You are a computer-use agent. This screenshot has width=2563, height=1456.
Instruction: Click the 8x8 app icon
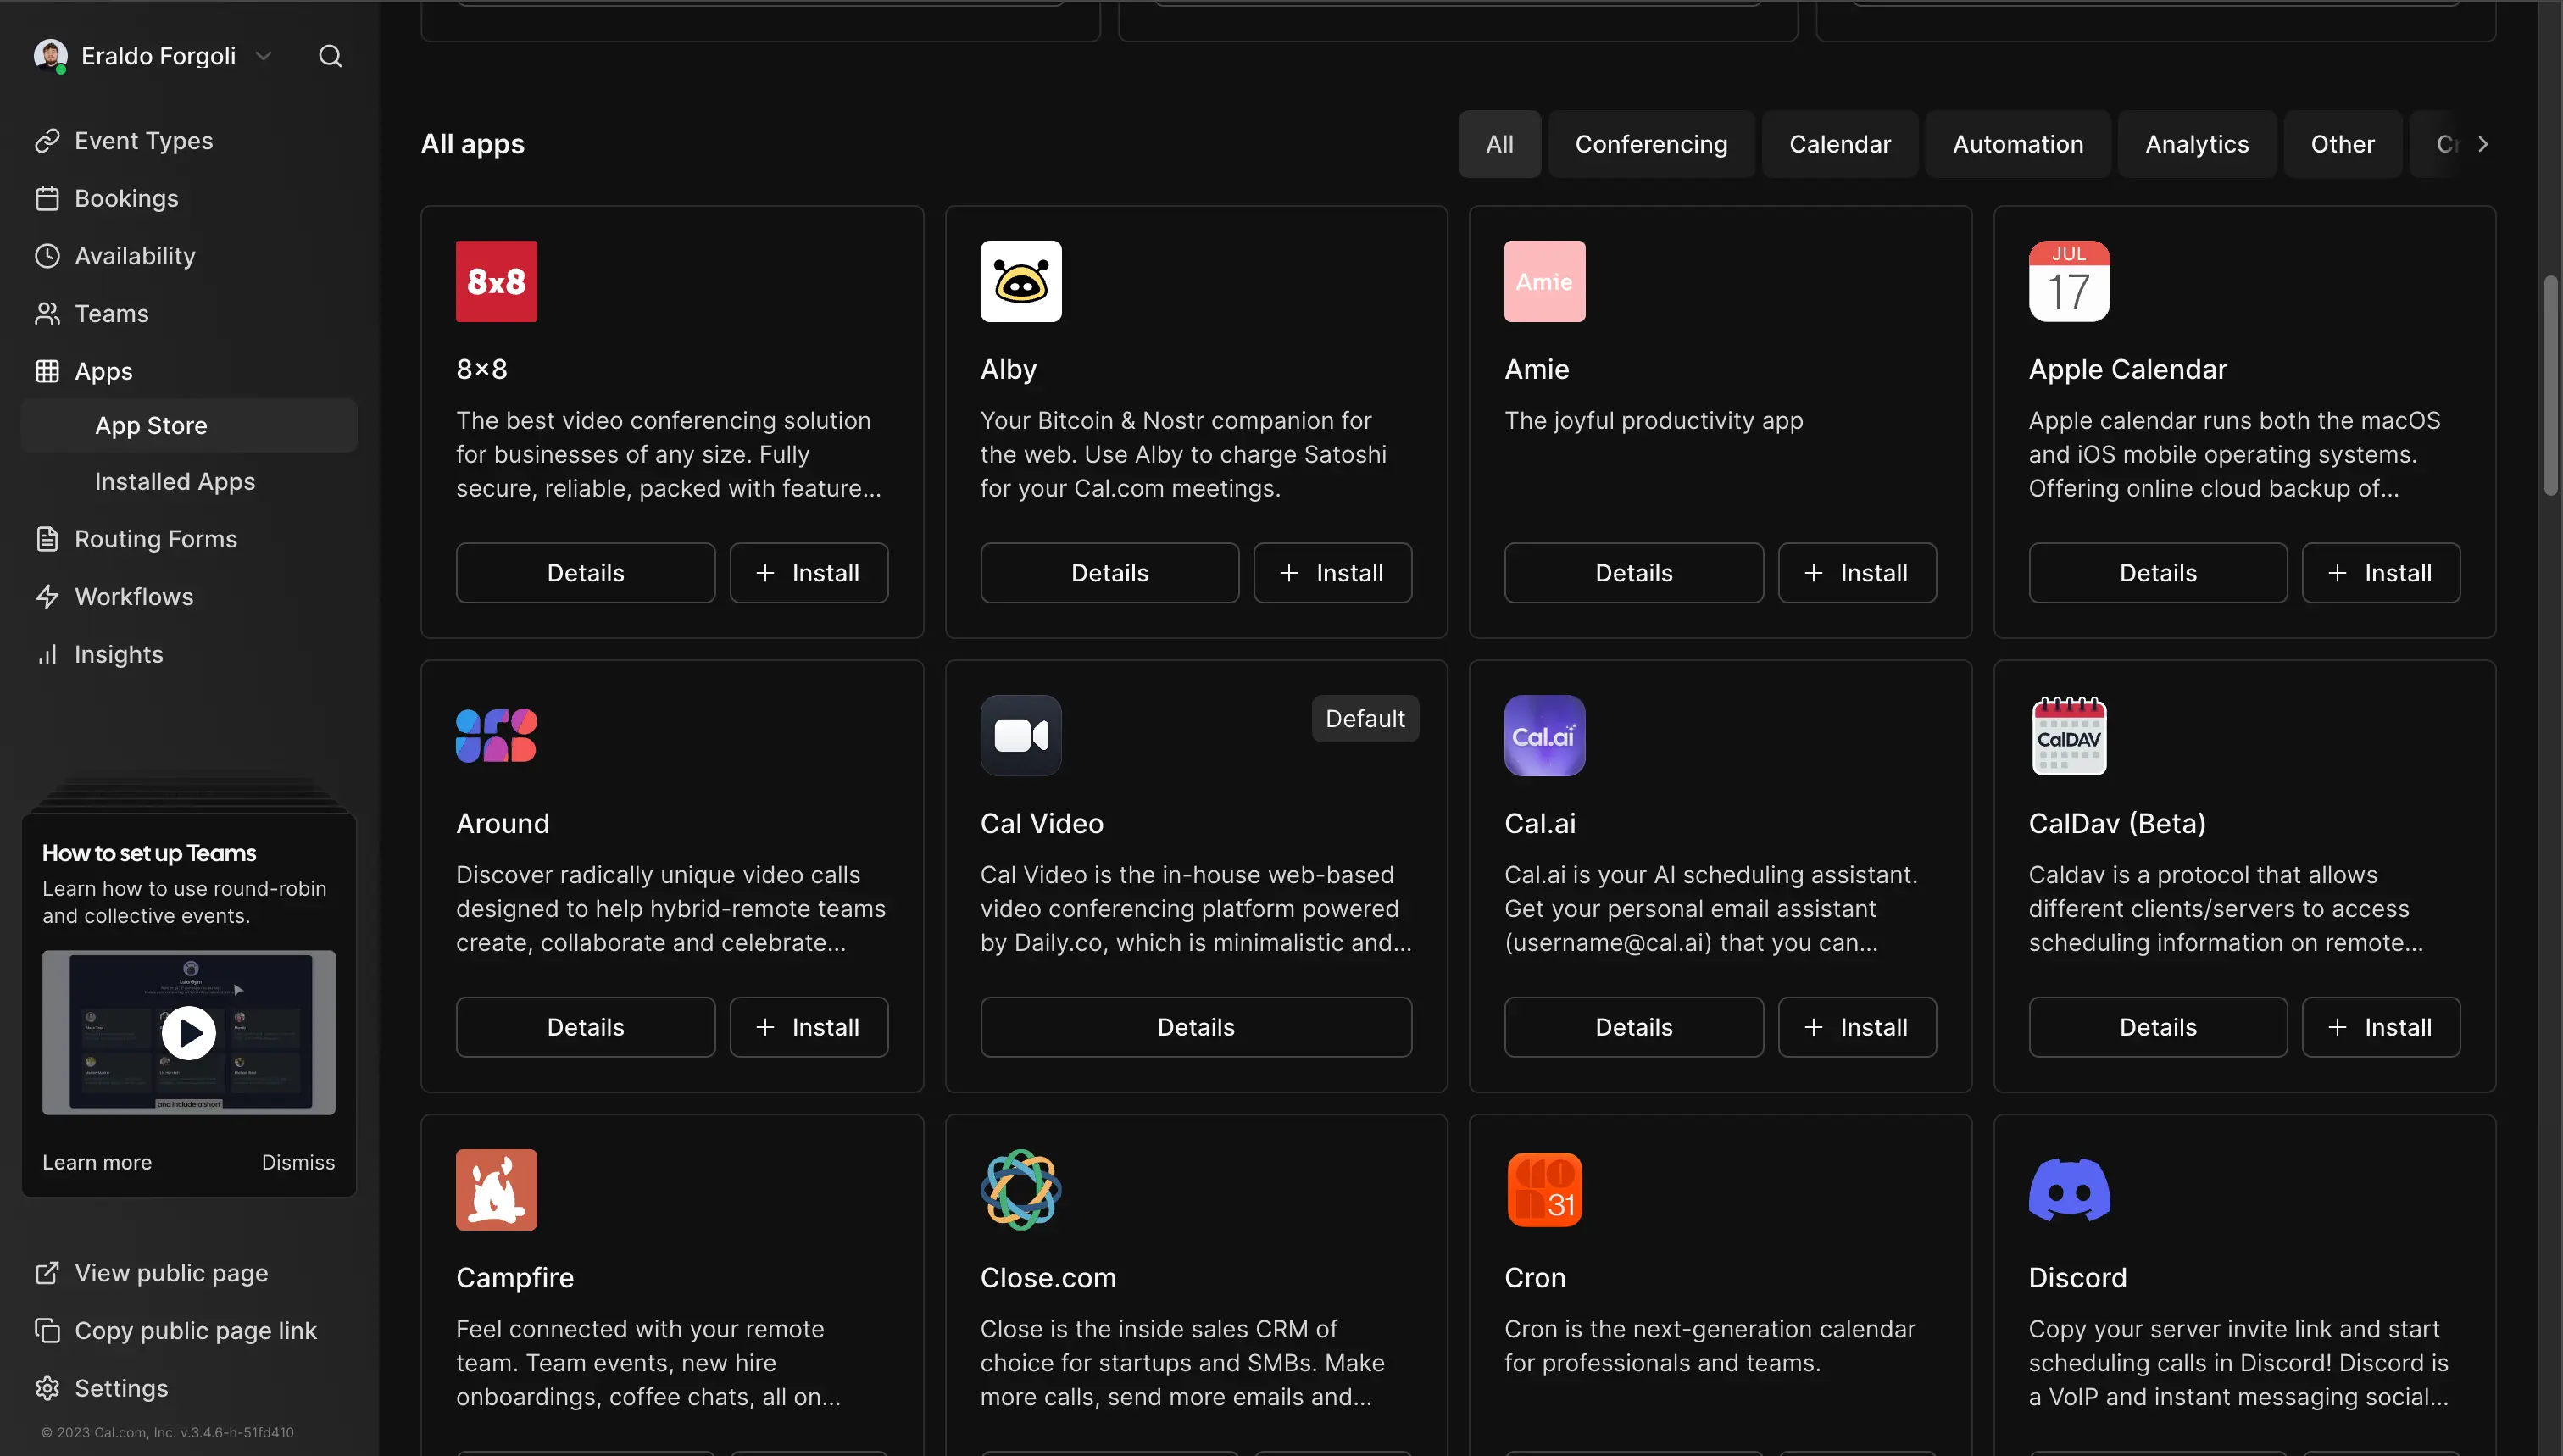point(497,281)
